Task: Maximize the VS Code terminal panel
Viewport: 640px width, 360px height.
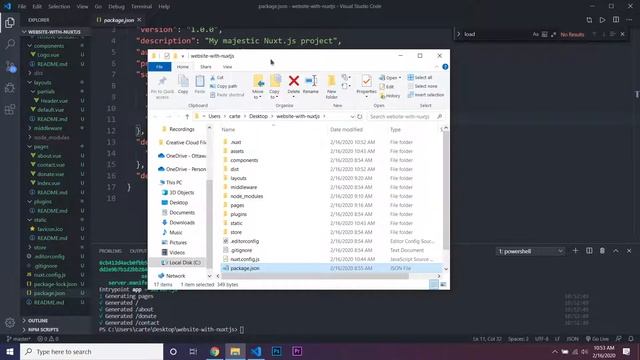Action: (616, 251)
